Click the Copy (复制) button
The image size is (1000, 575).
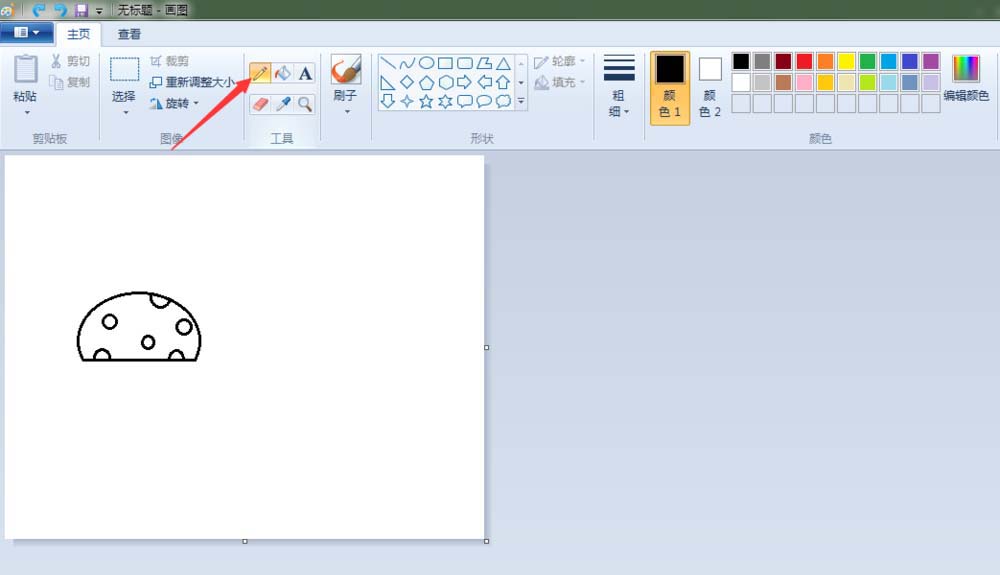click(70, 82)
